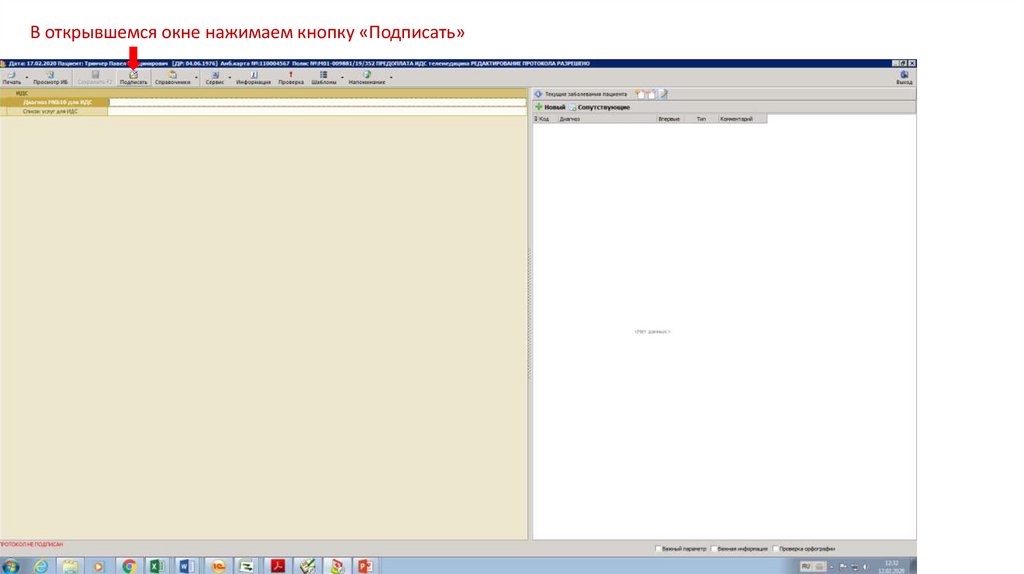1024x574 pixels.
Task: Expand the Справочники dropdown arrow
Action: coord(196,78)
